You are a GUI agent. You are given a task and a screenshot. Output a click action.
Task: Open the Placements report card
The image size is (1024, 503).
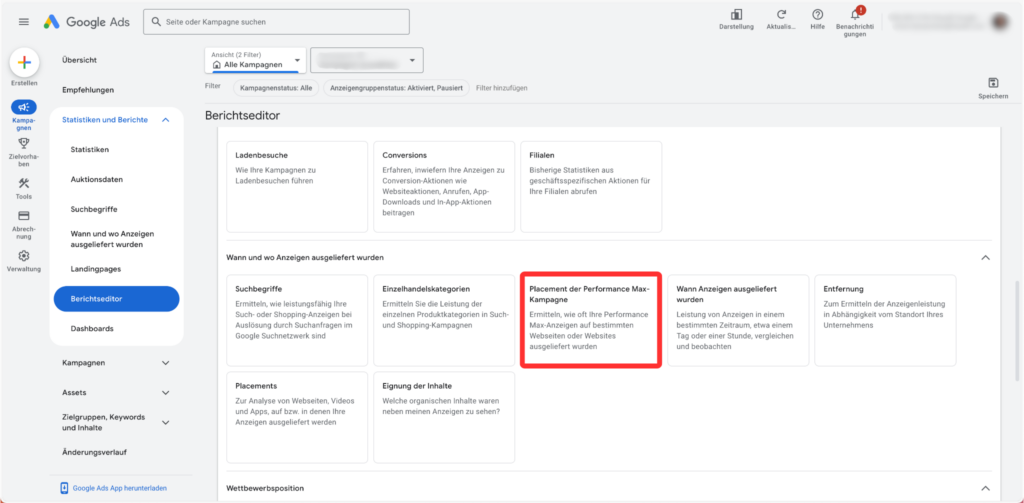(297, 417)
